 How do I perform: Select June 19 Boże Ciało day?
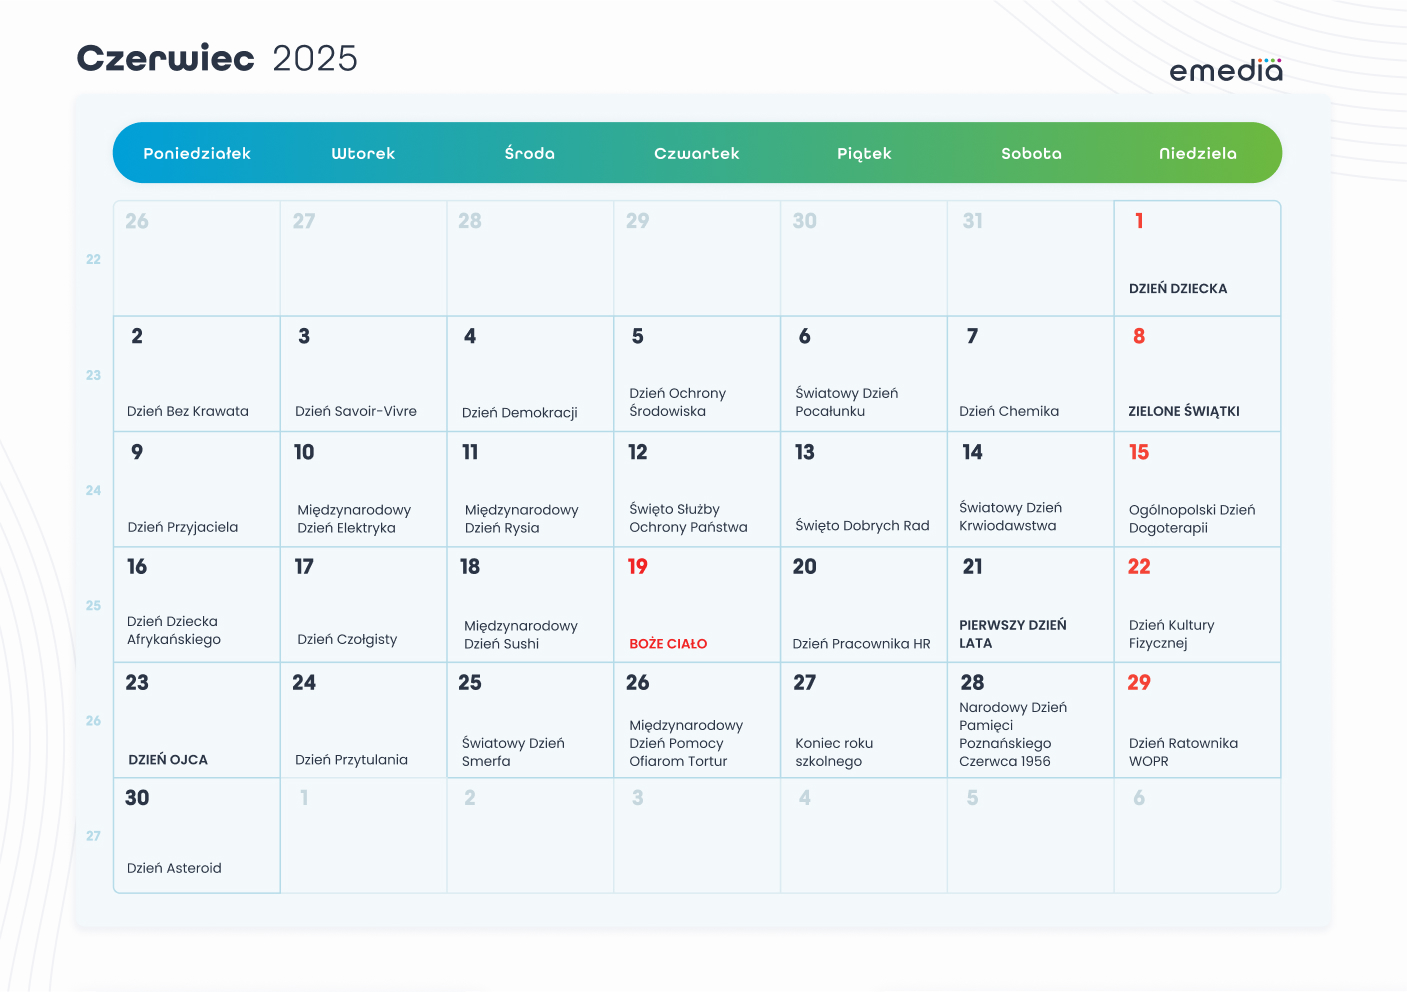pos(697,604)
